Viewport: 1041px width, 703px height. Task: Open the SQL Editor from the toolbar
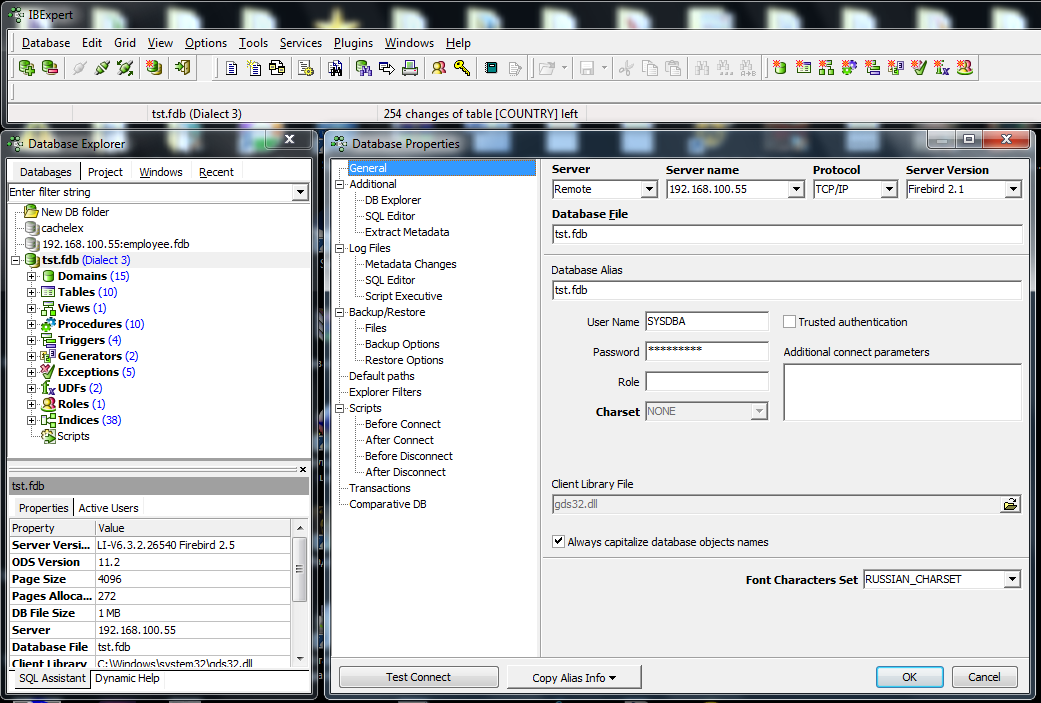(x=231, y=68)
